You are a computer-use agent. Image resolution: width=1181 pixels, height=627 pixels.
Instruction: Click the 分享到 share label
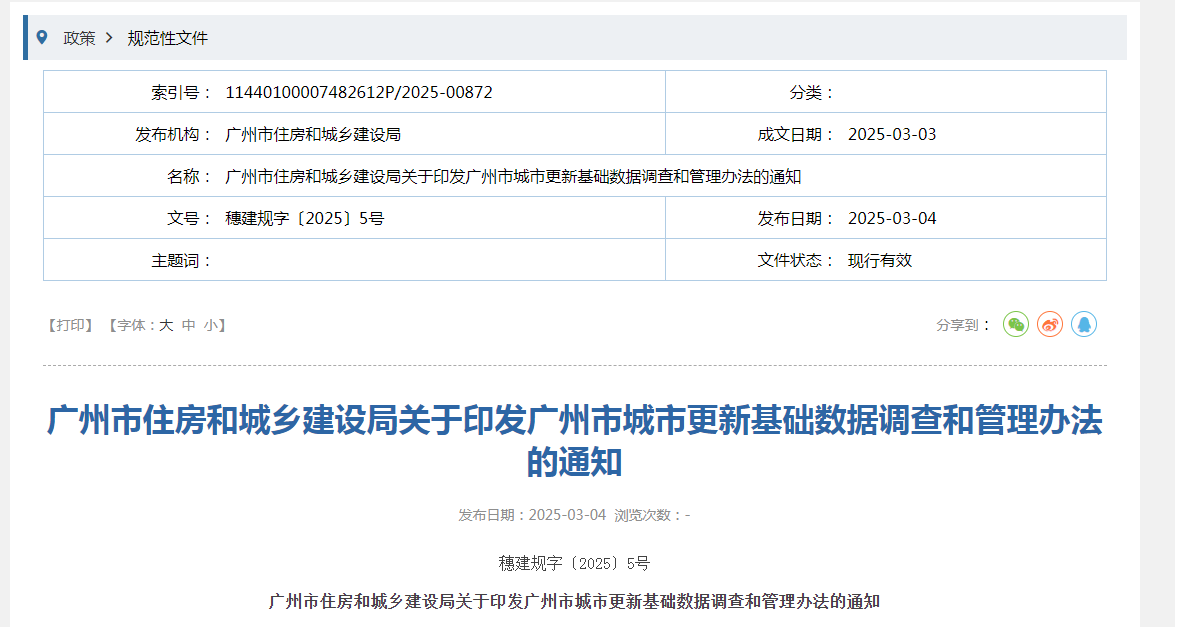point(958,324)
